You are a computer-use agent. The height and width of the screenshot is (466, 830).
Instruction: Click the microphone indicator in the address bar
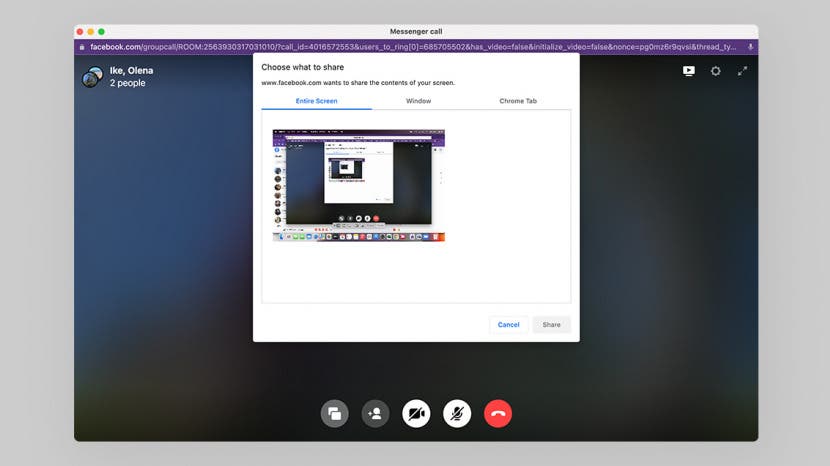[751, 47]
